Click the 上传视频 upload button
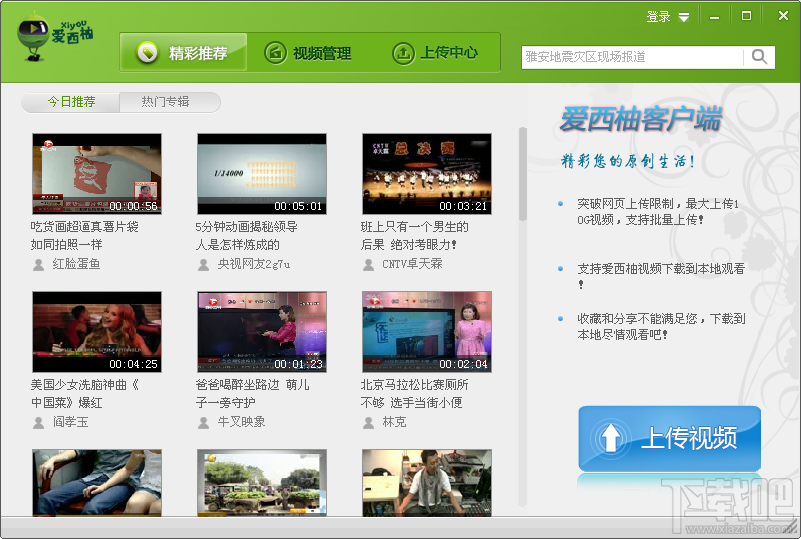 tap(670, 438)
